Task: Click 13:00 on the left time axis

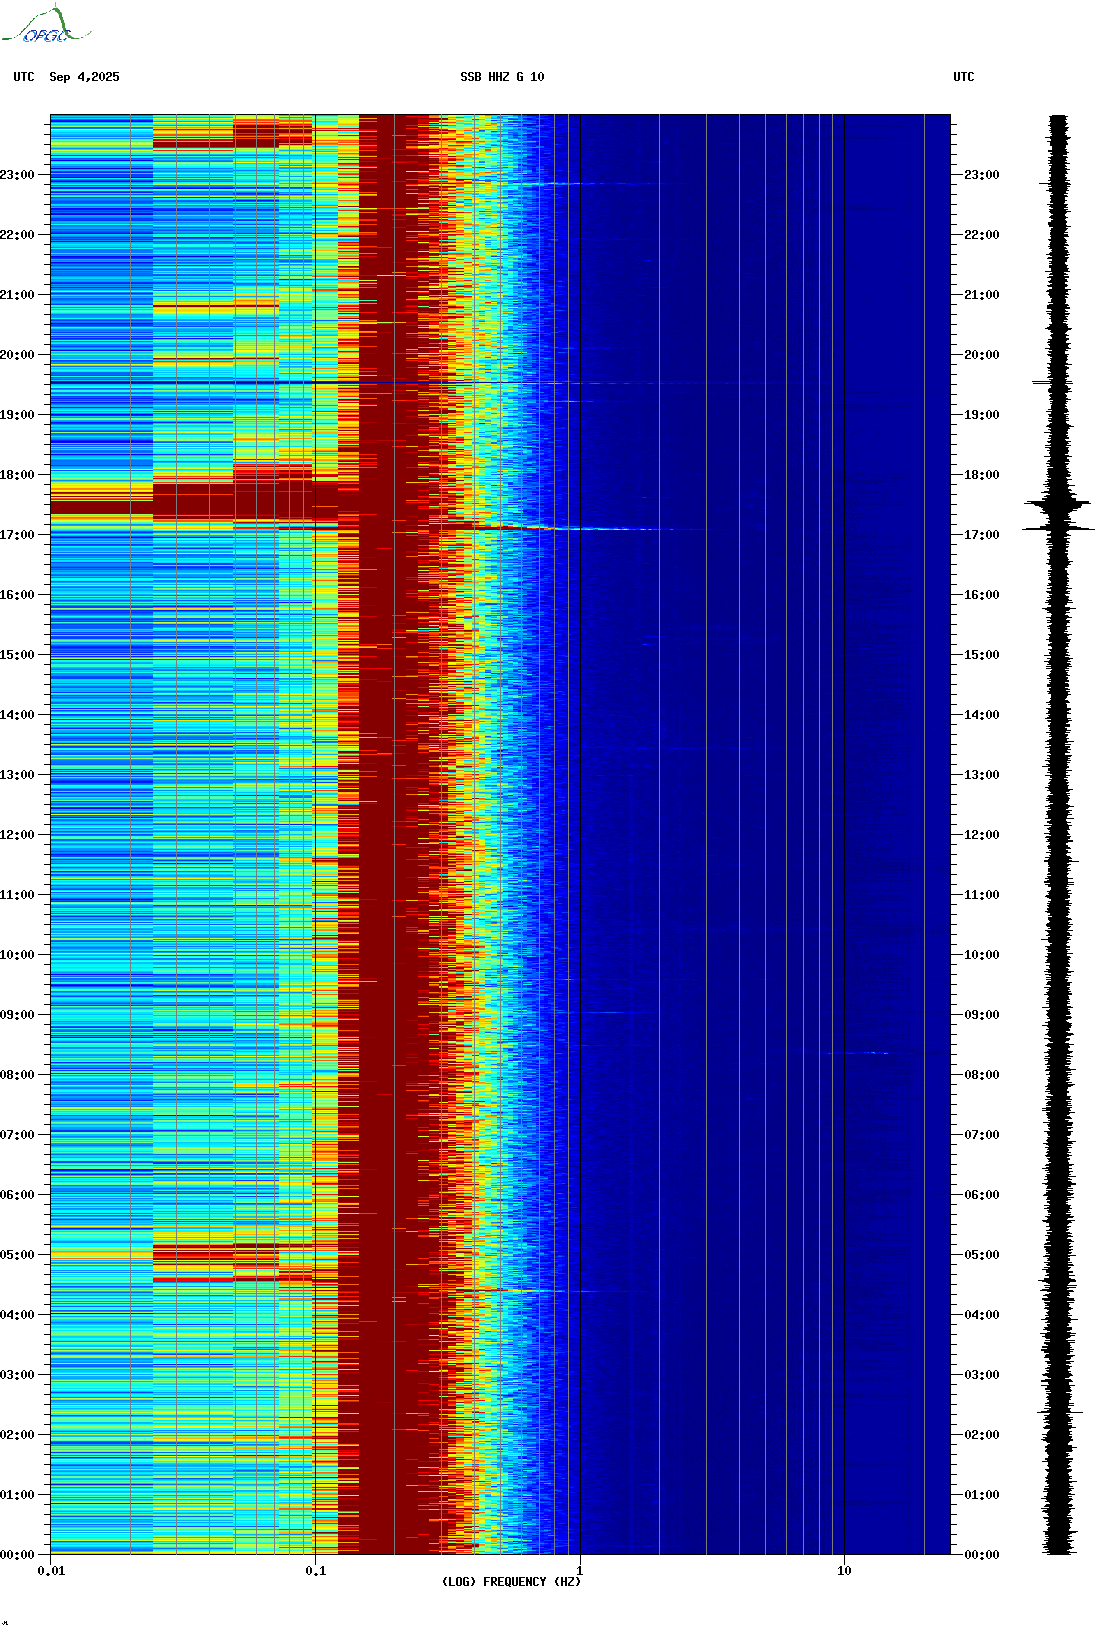Action: click(17, 775)
